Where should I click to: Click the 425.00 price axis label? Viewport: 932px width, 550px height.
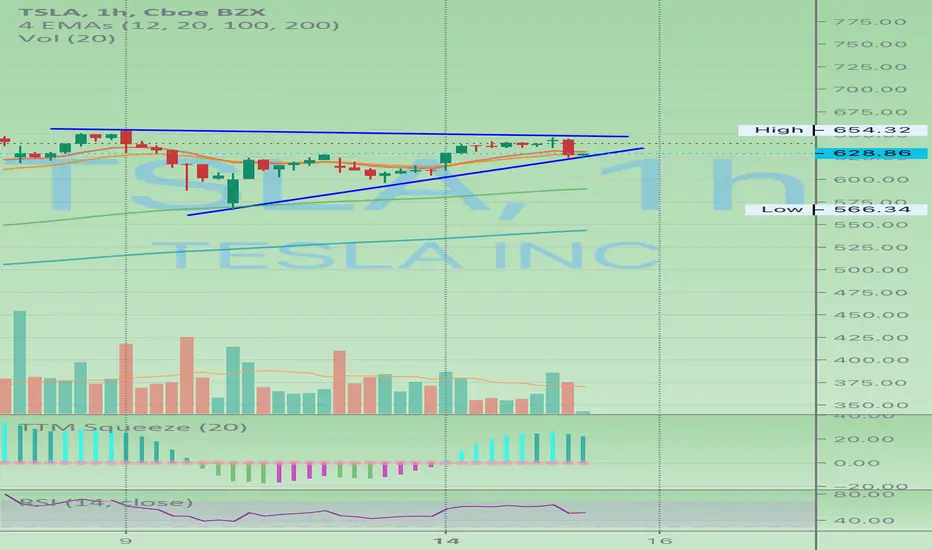[x=870, y=338]
